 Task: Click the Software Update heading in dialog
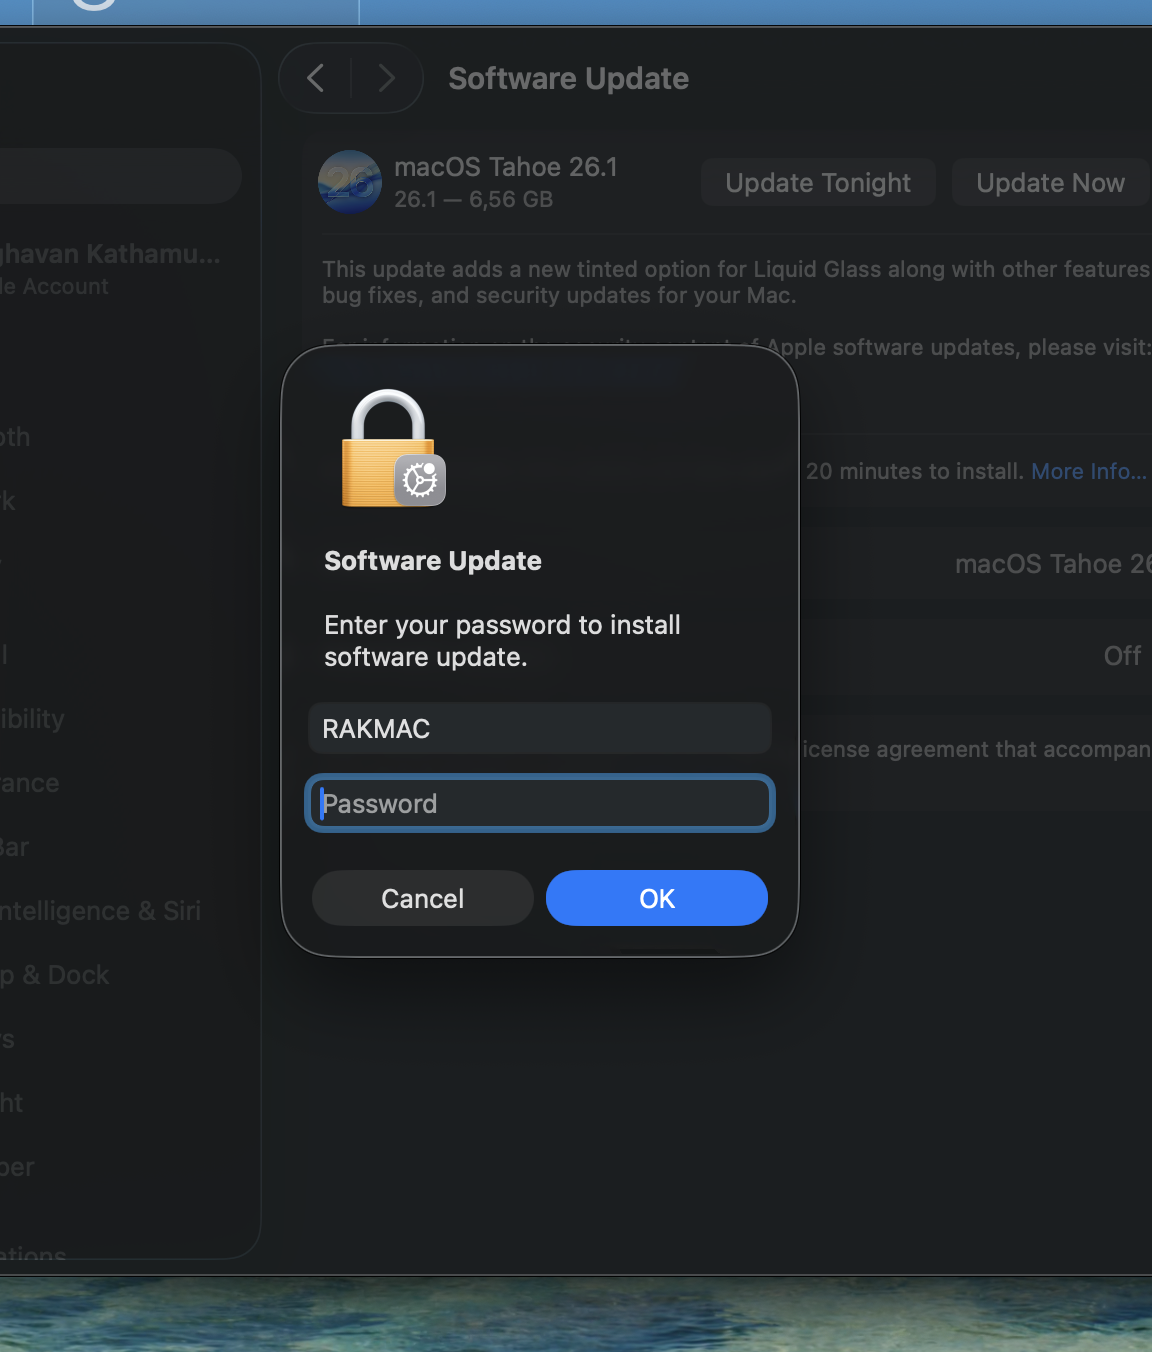click(x=433, y=561)
